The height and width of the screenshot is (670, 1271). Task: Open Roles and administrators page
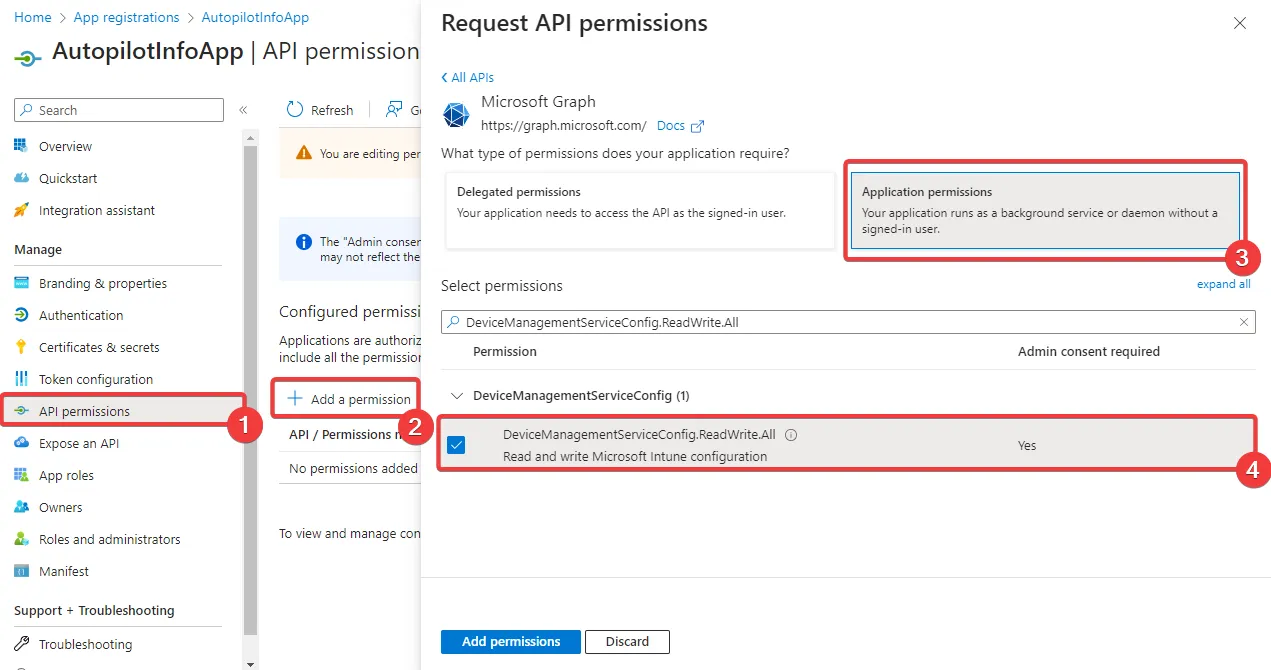[x=110, y=539]
